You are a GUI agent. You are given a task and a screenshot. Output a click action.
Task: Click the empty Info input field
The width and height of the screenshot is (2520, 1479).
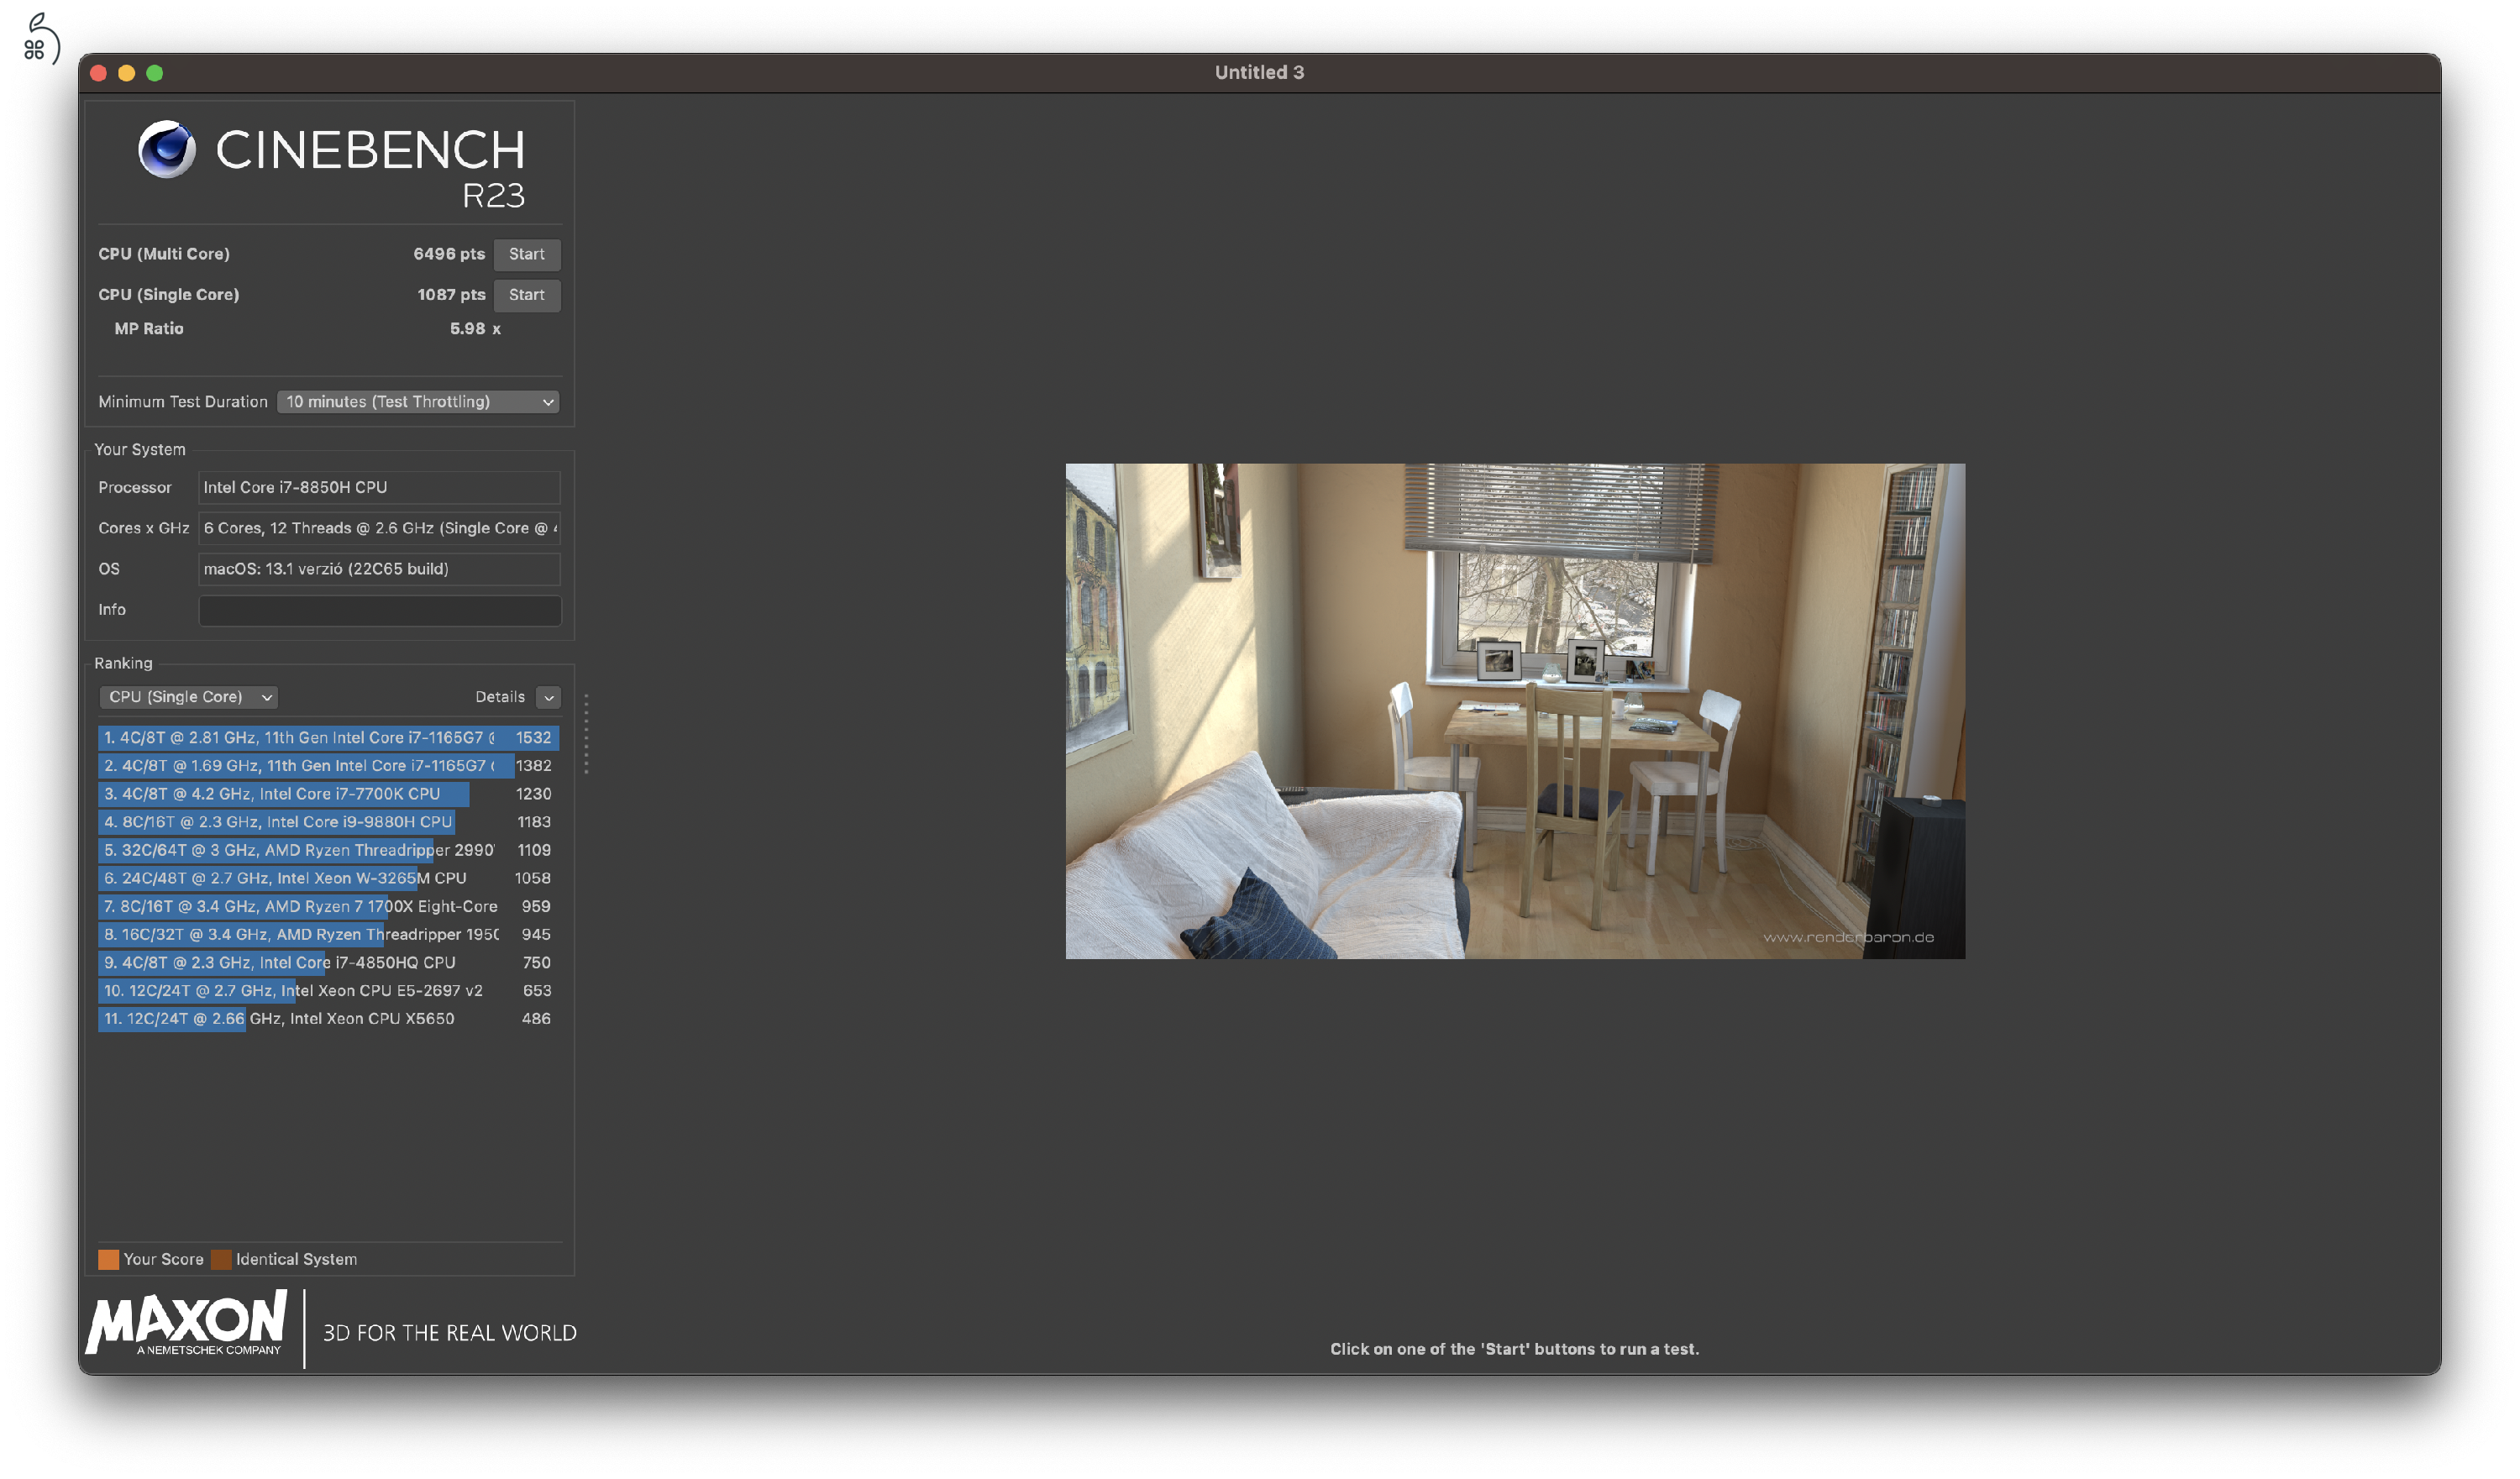click(x=380, y=610)
